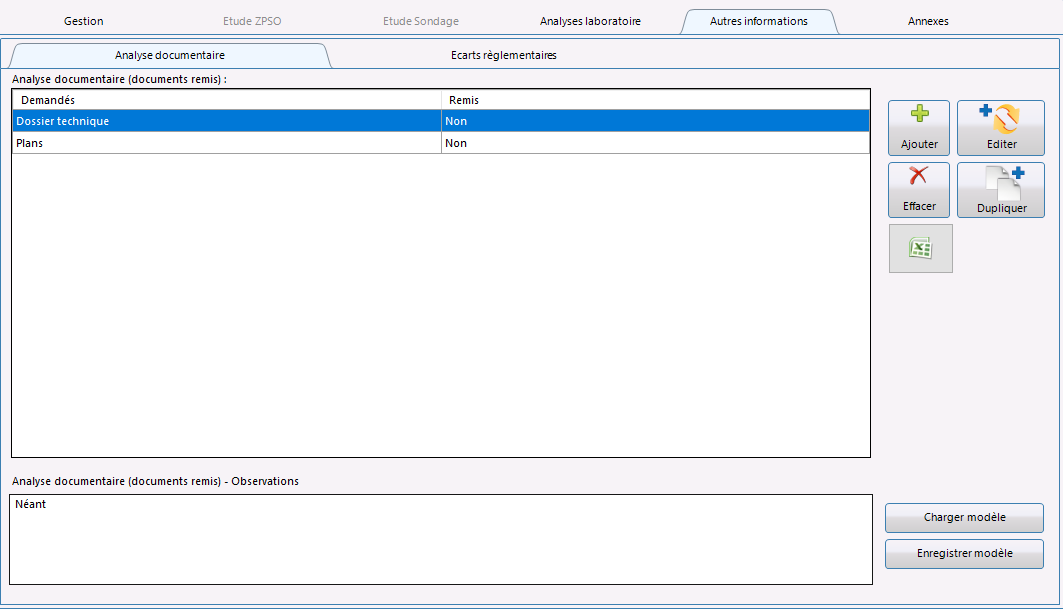This screenshot has height=609, width=1063.
Task: Click the Demandés column header
Action: point(227,100)
